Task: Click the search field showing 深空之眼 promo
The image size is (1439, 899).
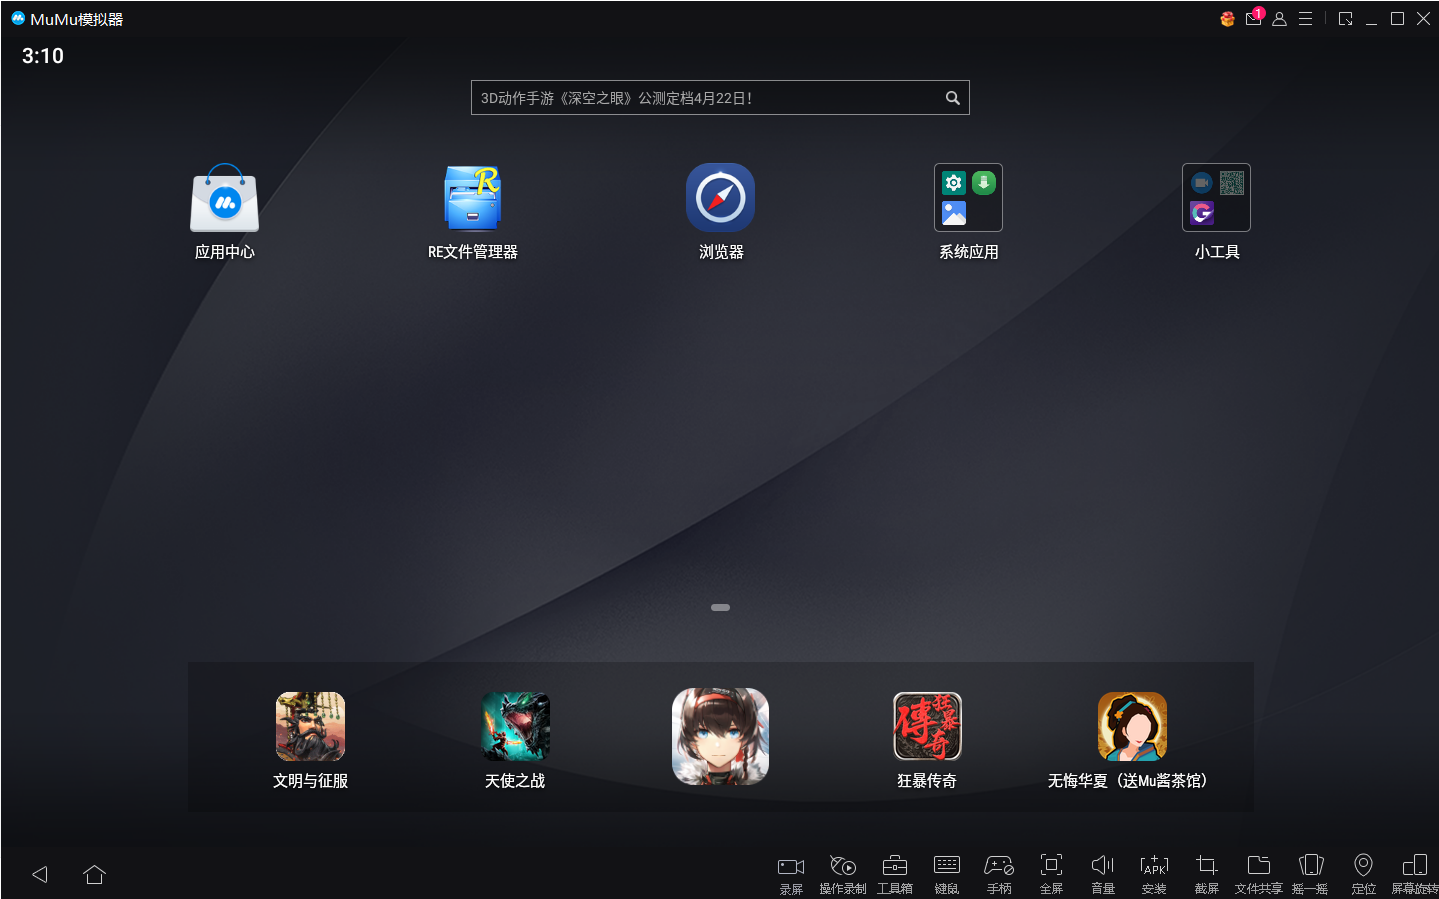Action: [x=720, y=98]
